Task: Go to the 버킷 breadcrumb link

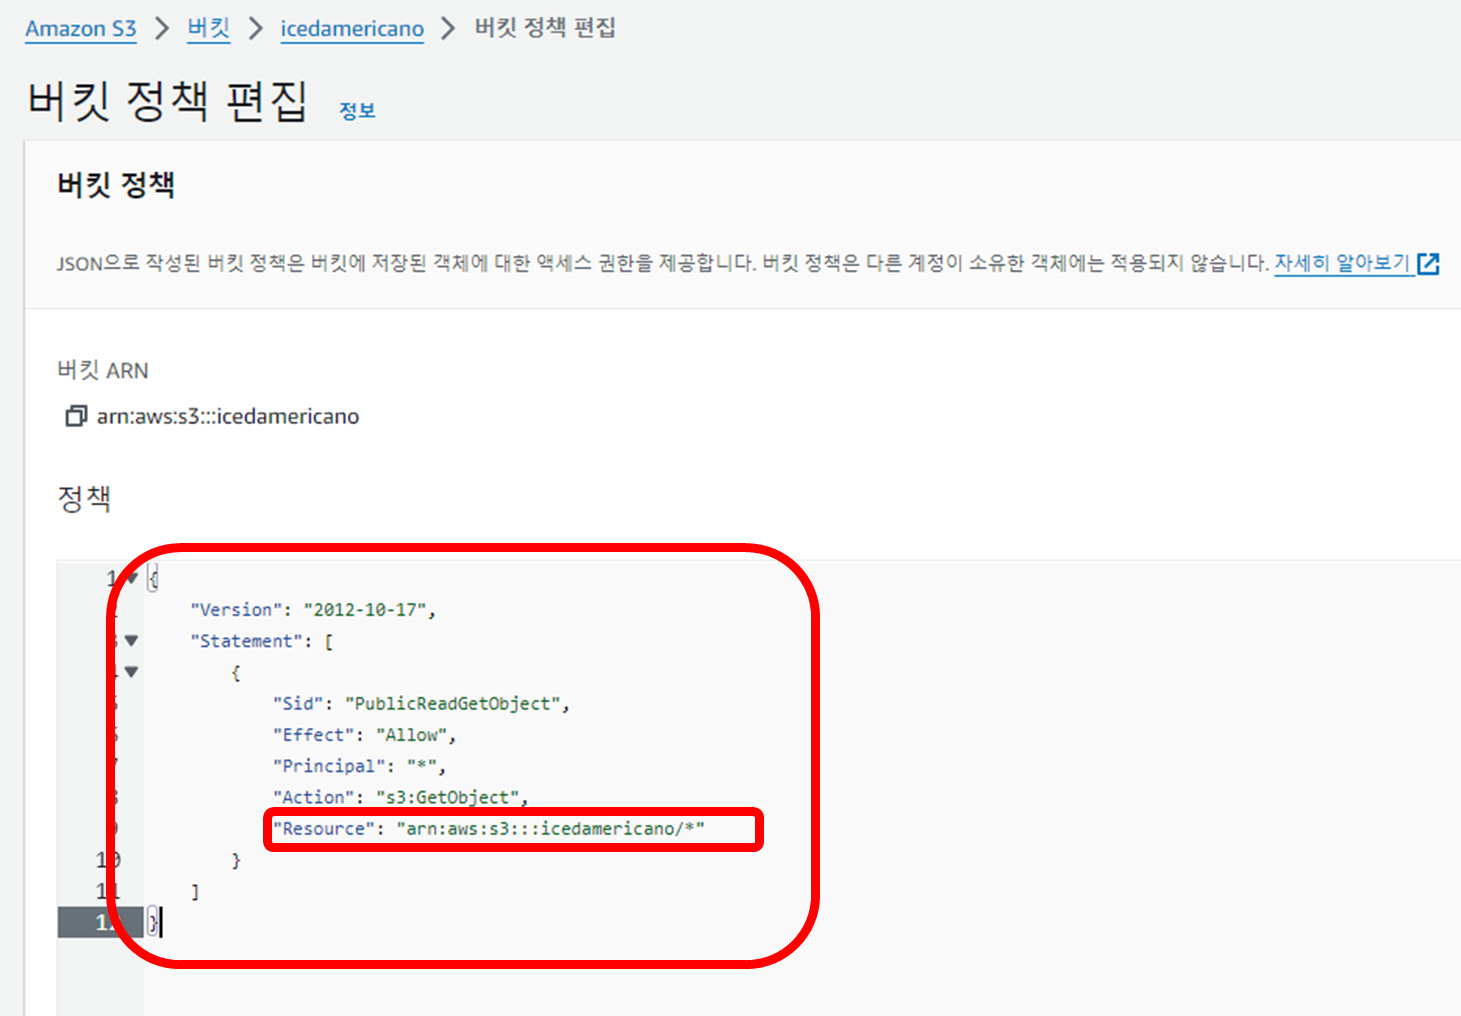Action: [209, 28]
